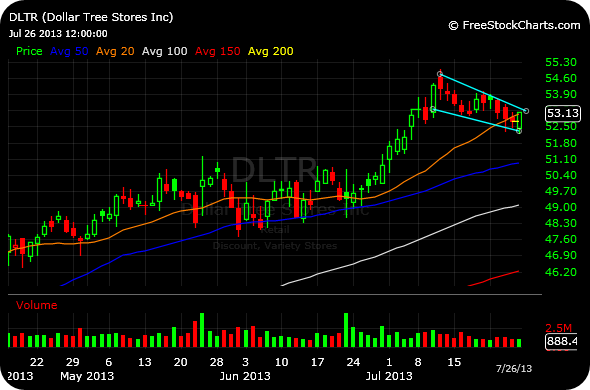Click the 46.90 price axis label
The image size is (590, 390).
561,255
